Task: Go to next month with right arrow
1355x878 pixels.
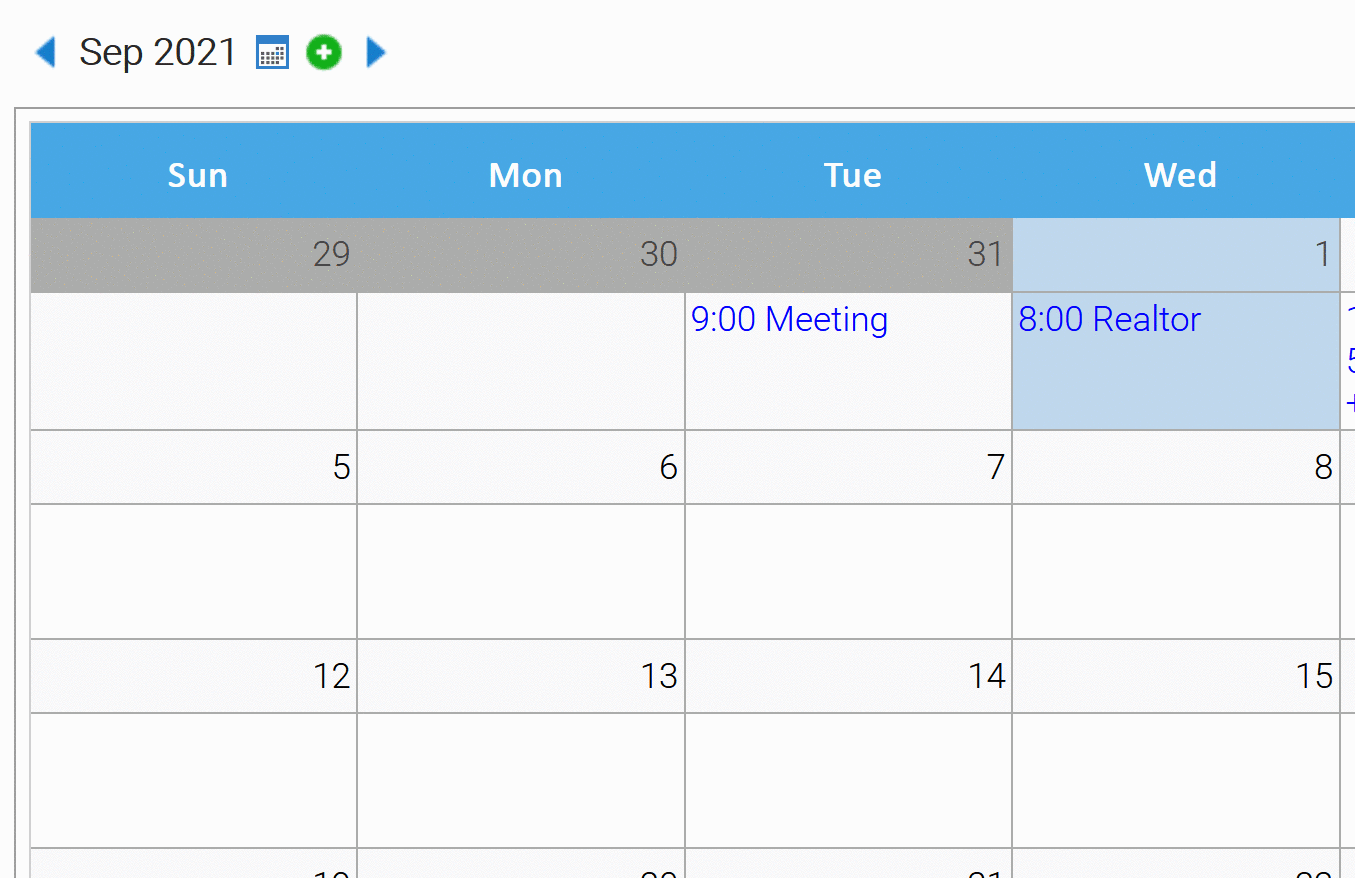Action: [375, 52]
